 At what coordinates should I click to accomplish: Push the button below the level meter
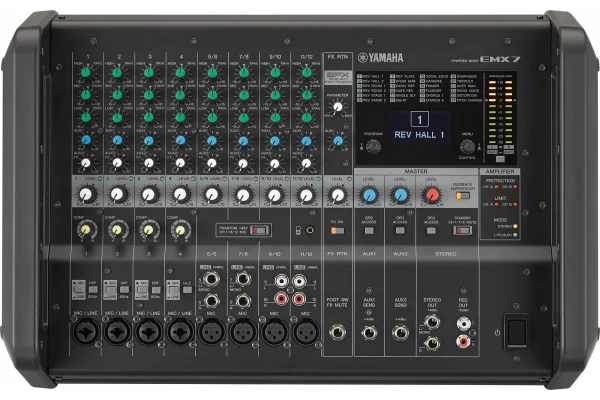500,159
